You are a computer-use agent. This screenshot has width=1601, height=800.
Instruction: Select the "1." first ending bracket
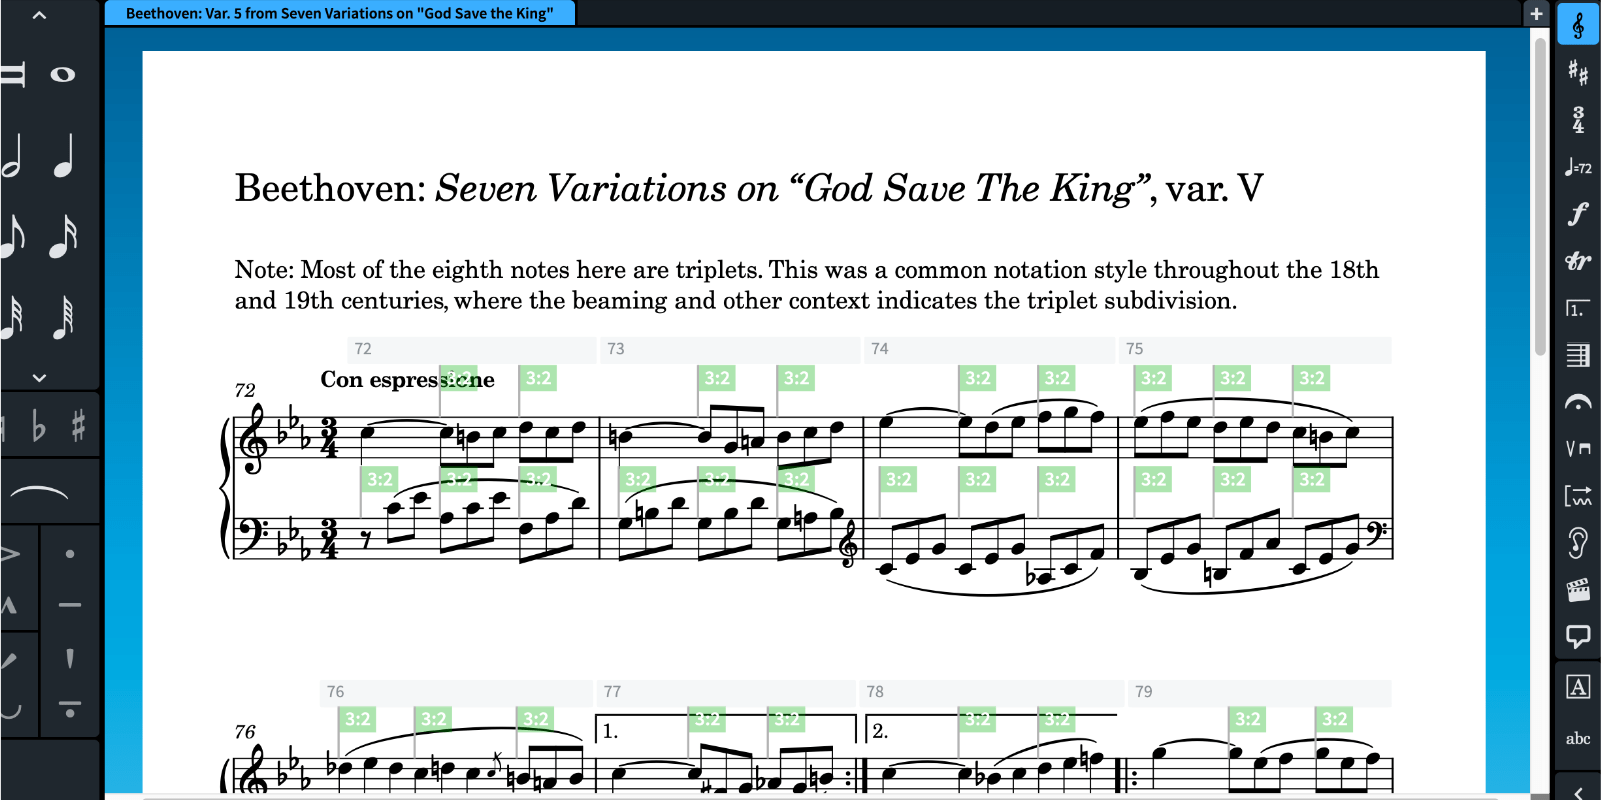coord(726,730)
